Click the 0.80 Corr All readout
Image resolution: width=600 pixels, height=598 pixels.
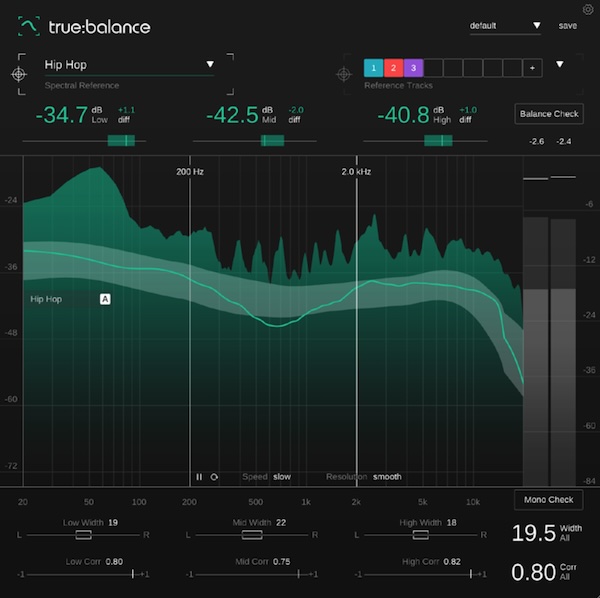[x=533, y=572]
